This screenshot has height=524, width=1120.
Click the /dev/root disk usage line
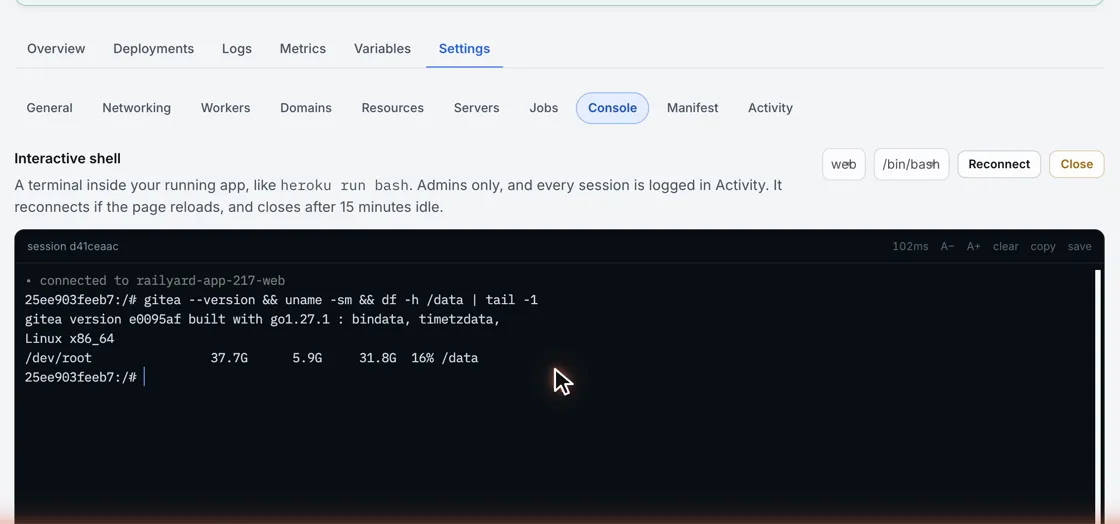point(251,358)
